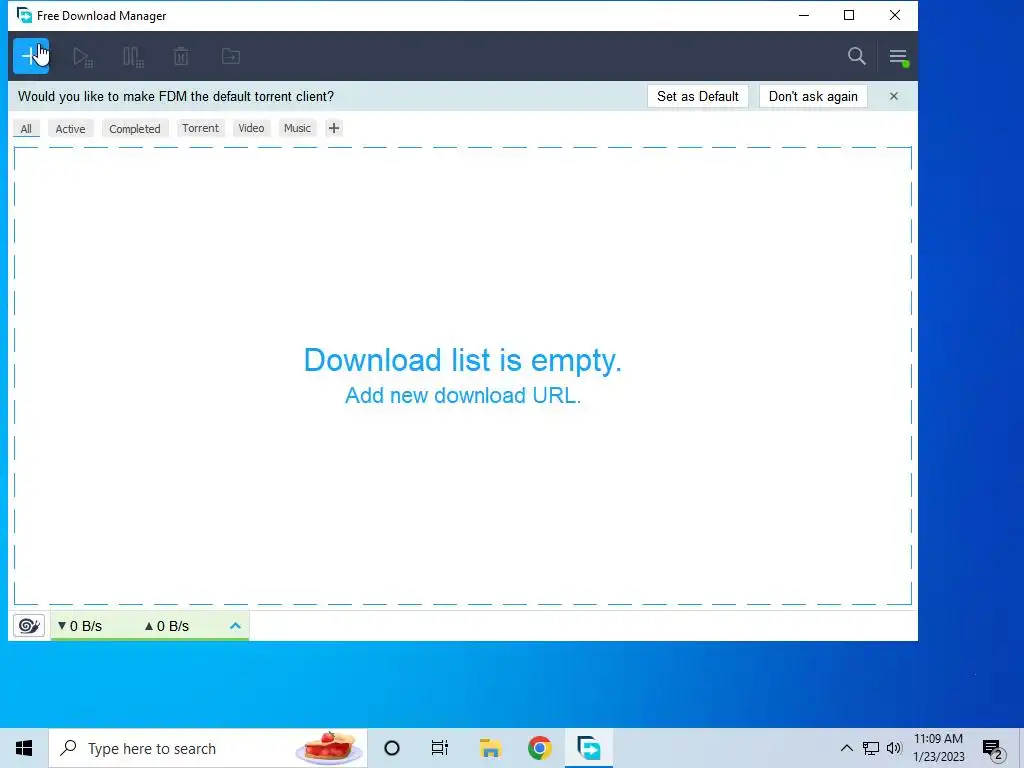Dismiss the default torrent client banner
Viewport: 1024px width, 768px height.
pos(893,97)
